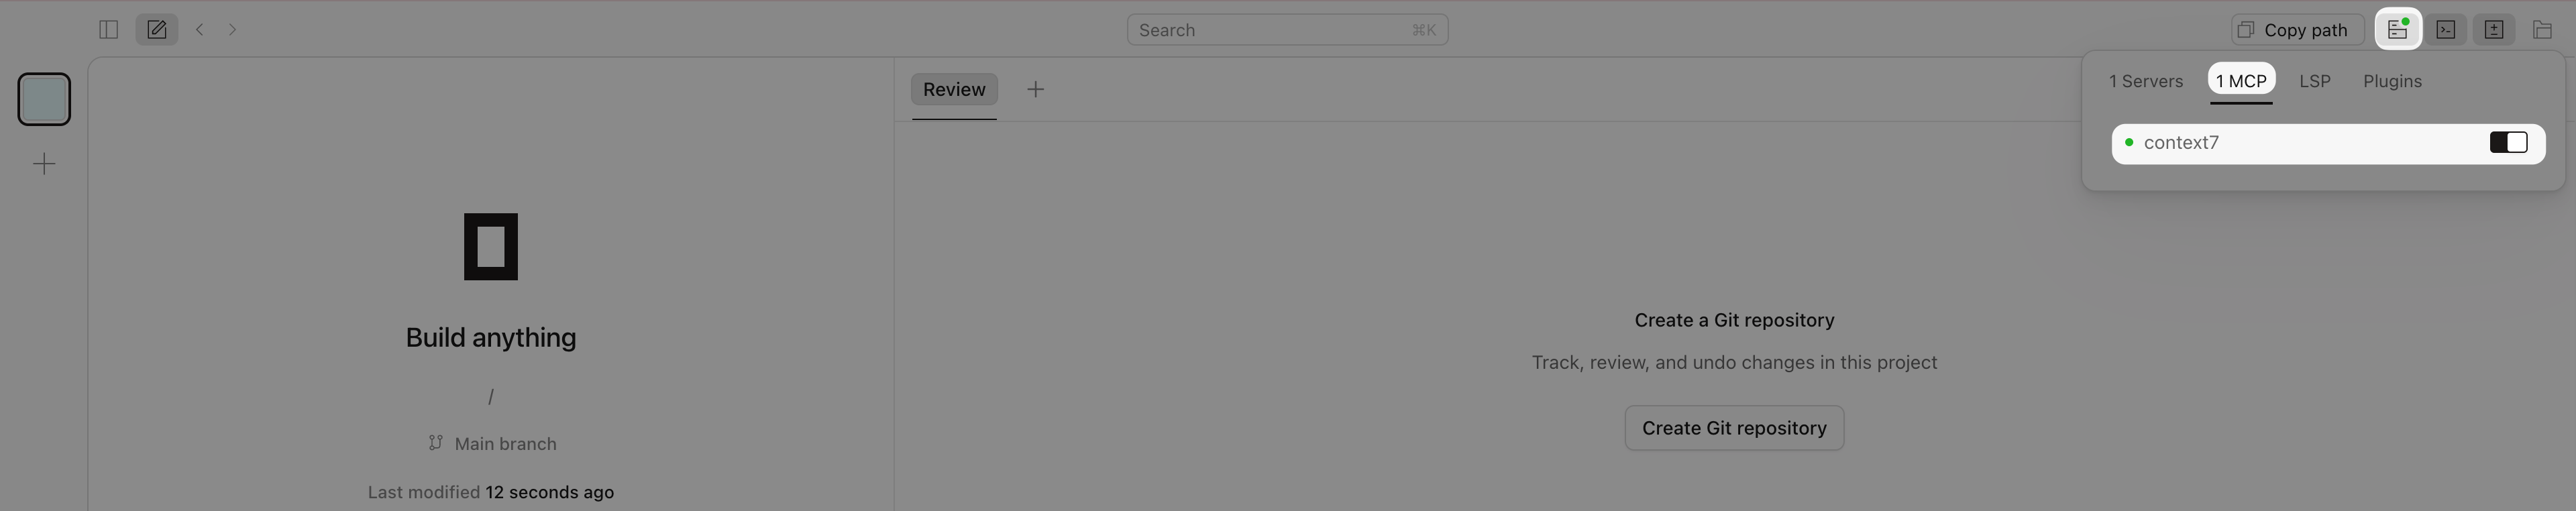Toggle the left sidebar panel icon
The image size is (2576, 511).
[x=109, y=30]
